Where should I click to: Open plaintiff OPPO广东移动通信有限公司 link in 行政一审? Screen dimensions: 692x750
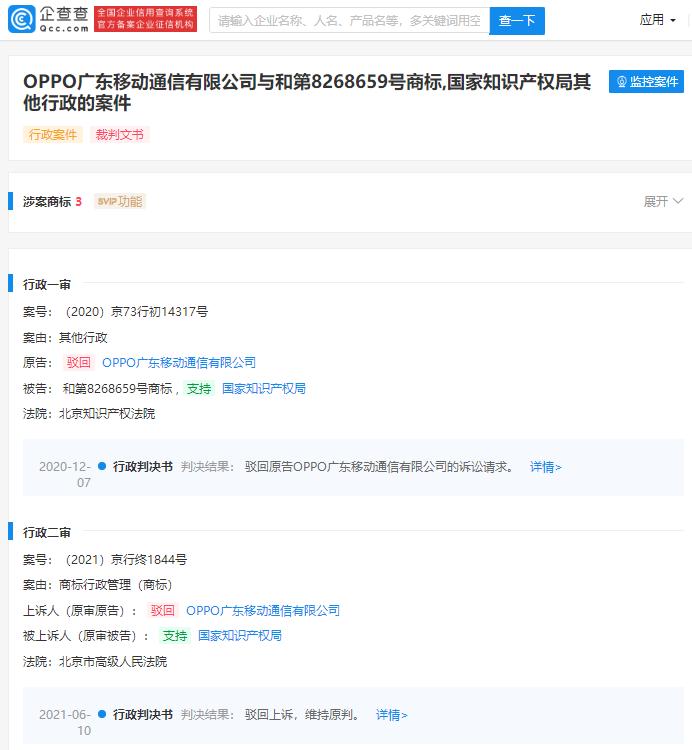tap(179, 363)
